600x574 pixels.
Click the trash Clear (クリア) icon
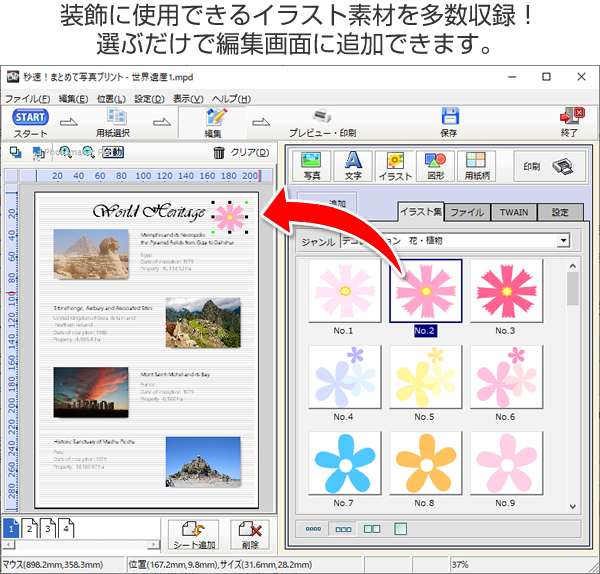click(220, 153)
